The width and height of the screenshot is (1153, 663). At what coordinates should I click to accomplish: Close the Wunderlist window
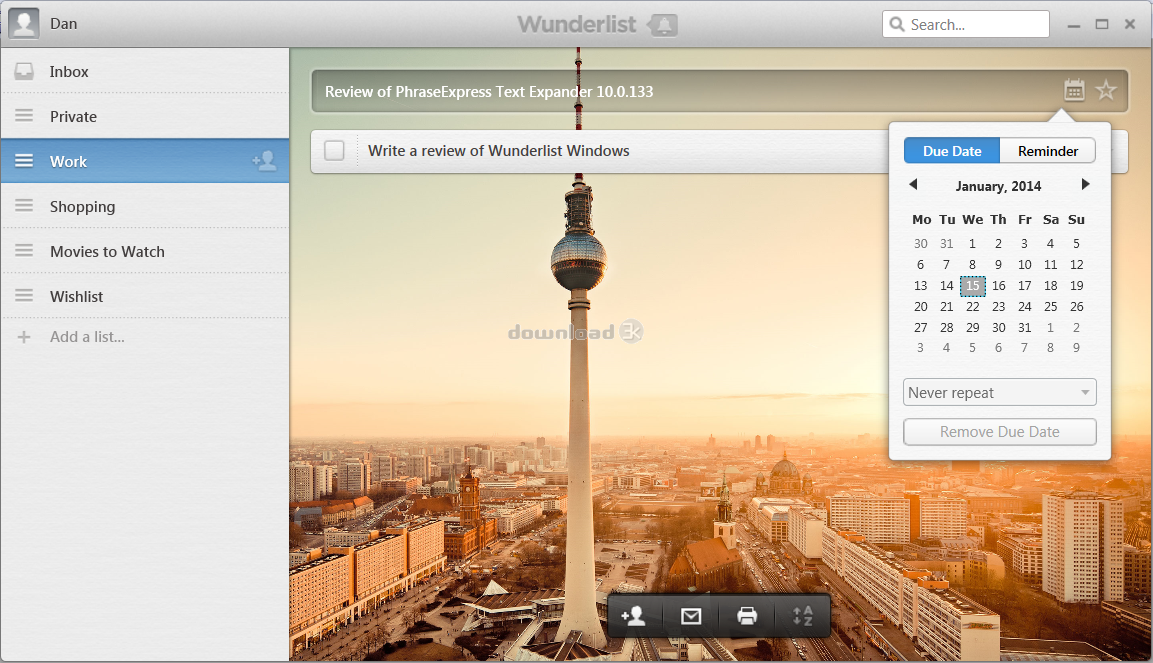[1130, 25]
